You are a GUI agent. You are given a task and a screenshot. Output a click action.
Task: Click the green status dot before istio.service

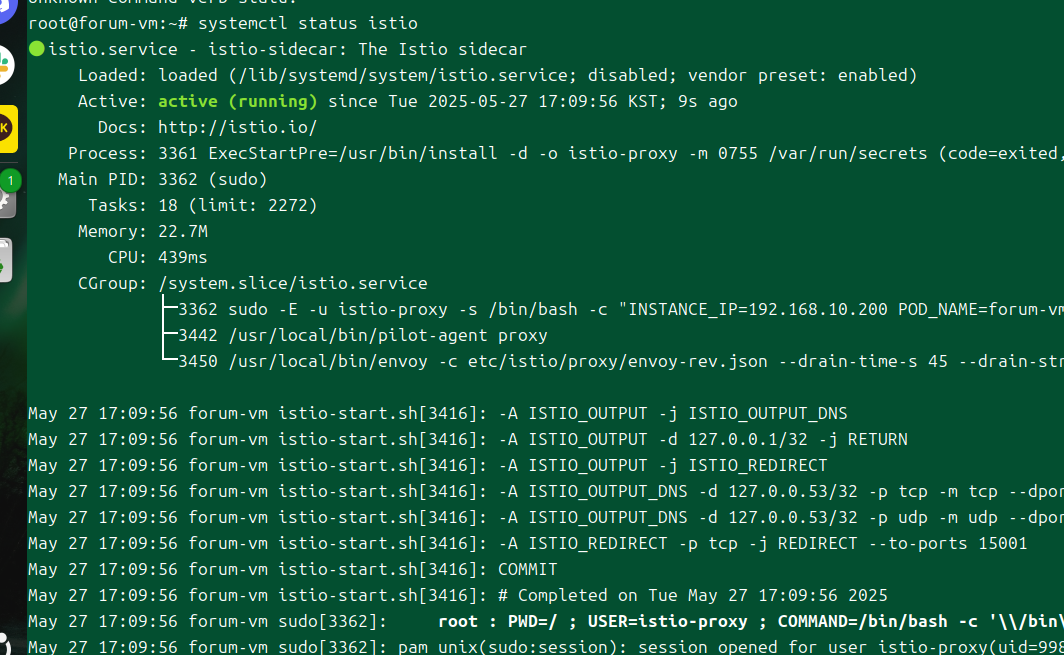36,49
